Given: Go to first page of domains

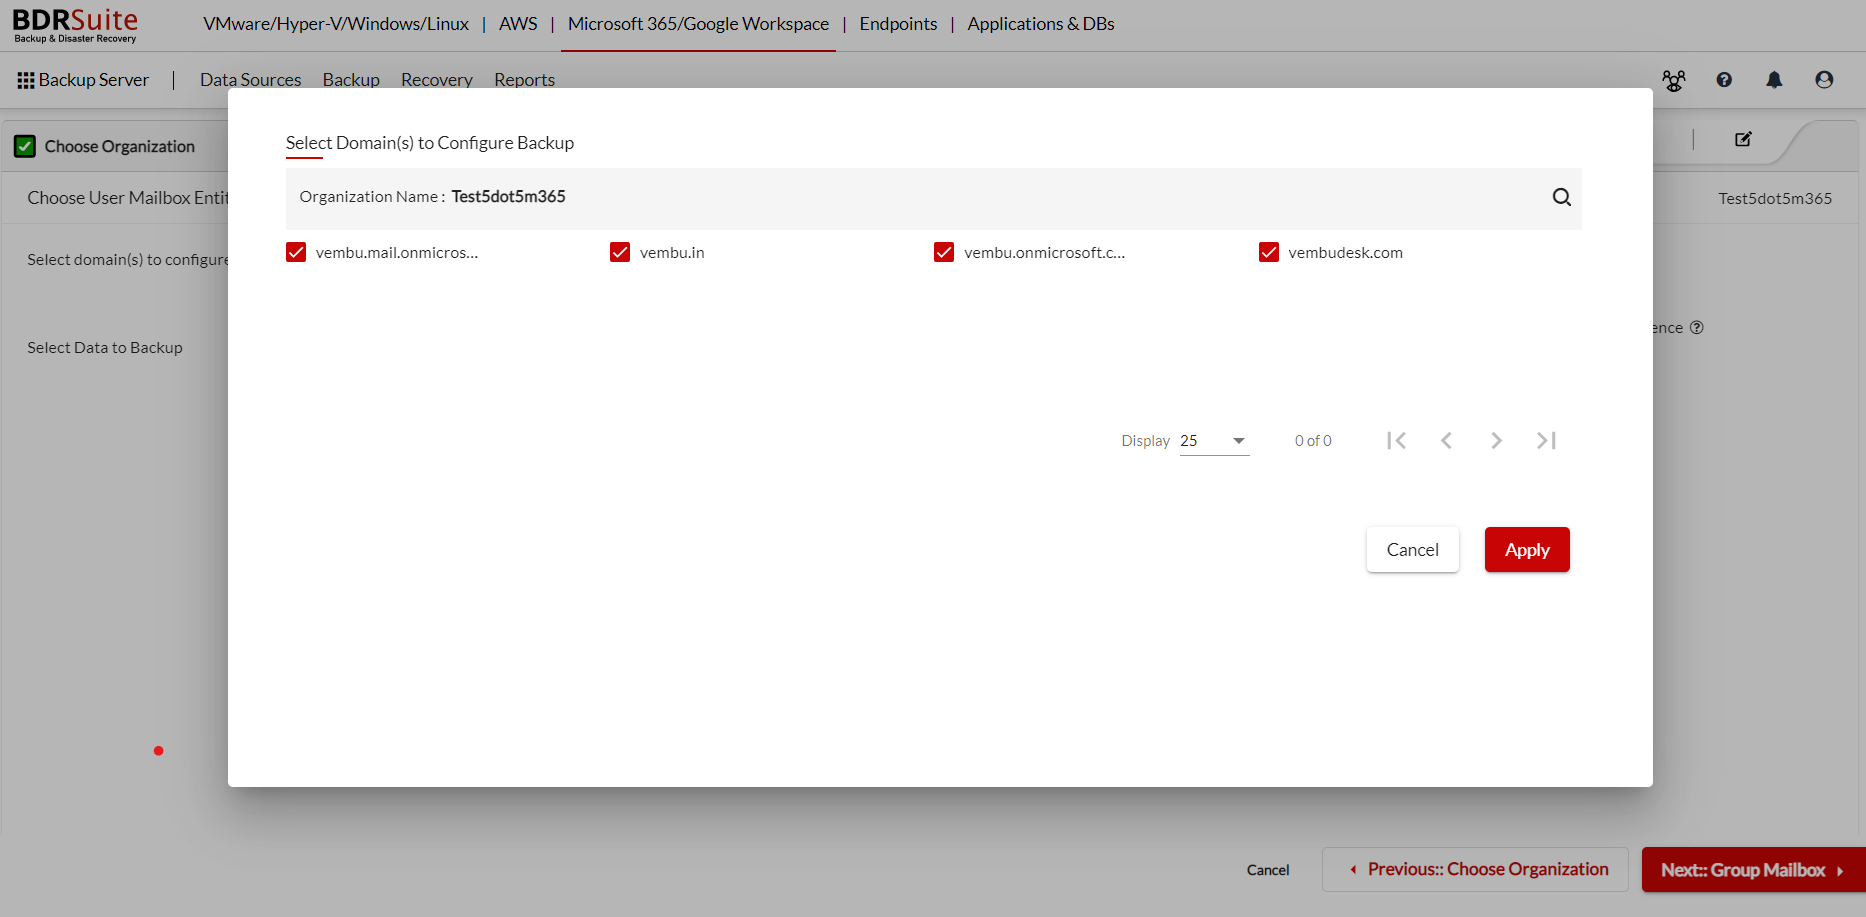Looking at the screenshot, I should pyautogui.click(x=1396, y=440).
